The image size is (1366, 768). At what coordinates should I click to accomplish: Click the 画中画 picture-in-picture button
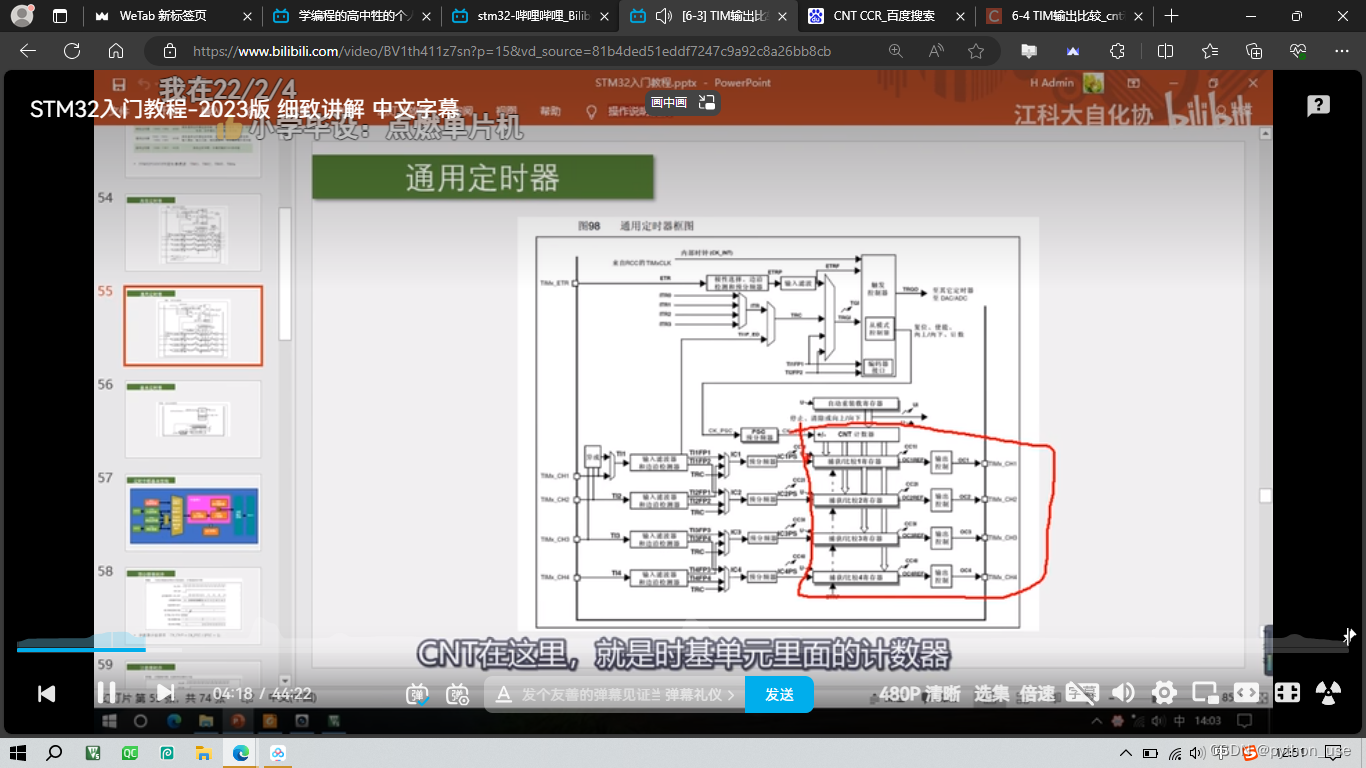click(x=669, y=102)
